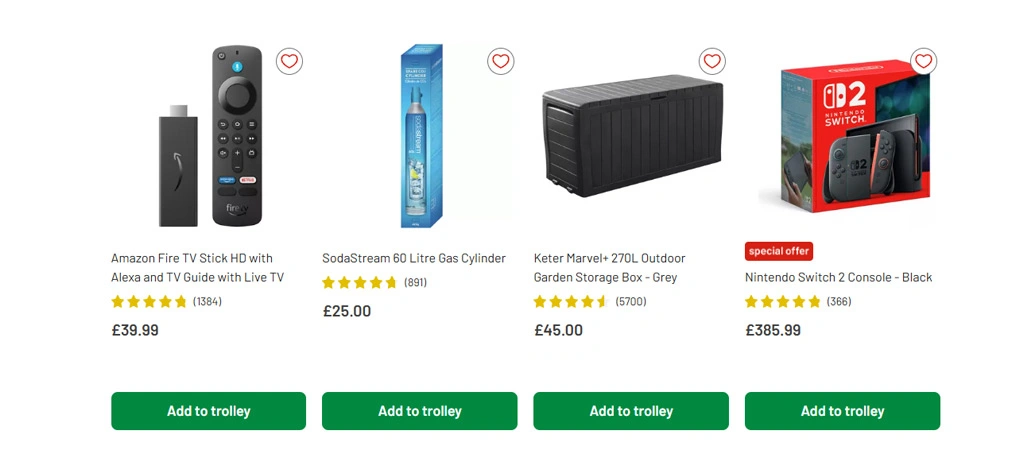Open Nintendo Switch 2 Console - Black link

point(838,277)
